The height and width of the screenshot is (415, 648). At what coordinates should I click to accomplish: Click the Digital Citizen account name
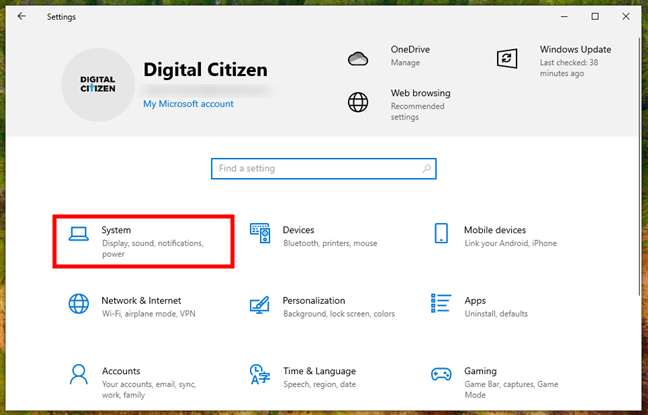(x=205, y=69)
